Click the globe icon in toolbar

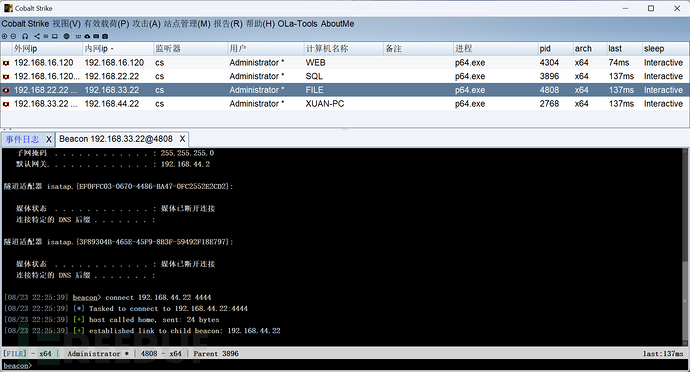coord(66,36)
